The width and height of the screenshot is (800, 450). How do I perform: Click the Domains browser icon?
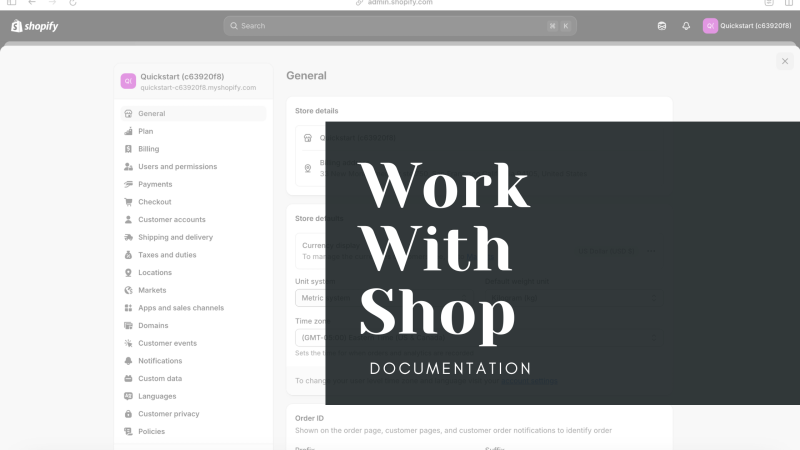pos(128,326)
